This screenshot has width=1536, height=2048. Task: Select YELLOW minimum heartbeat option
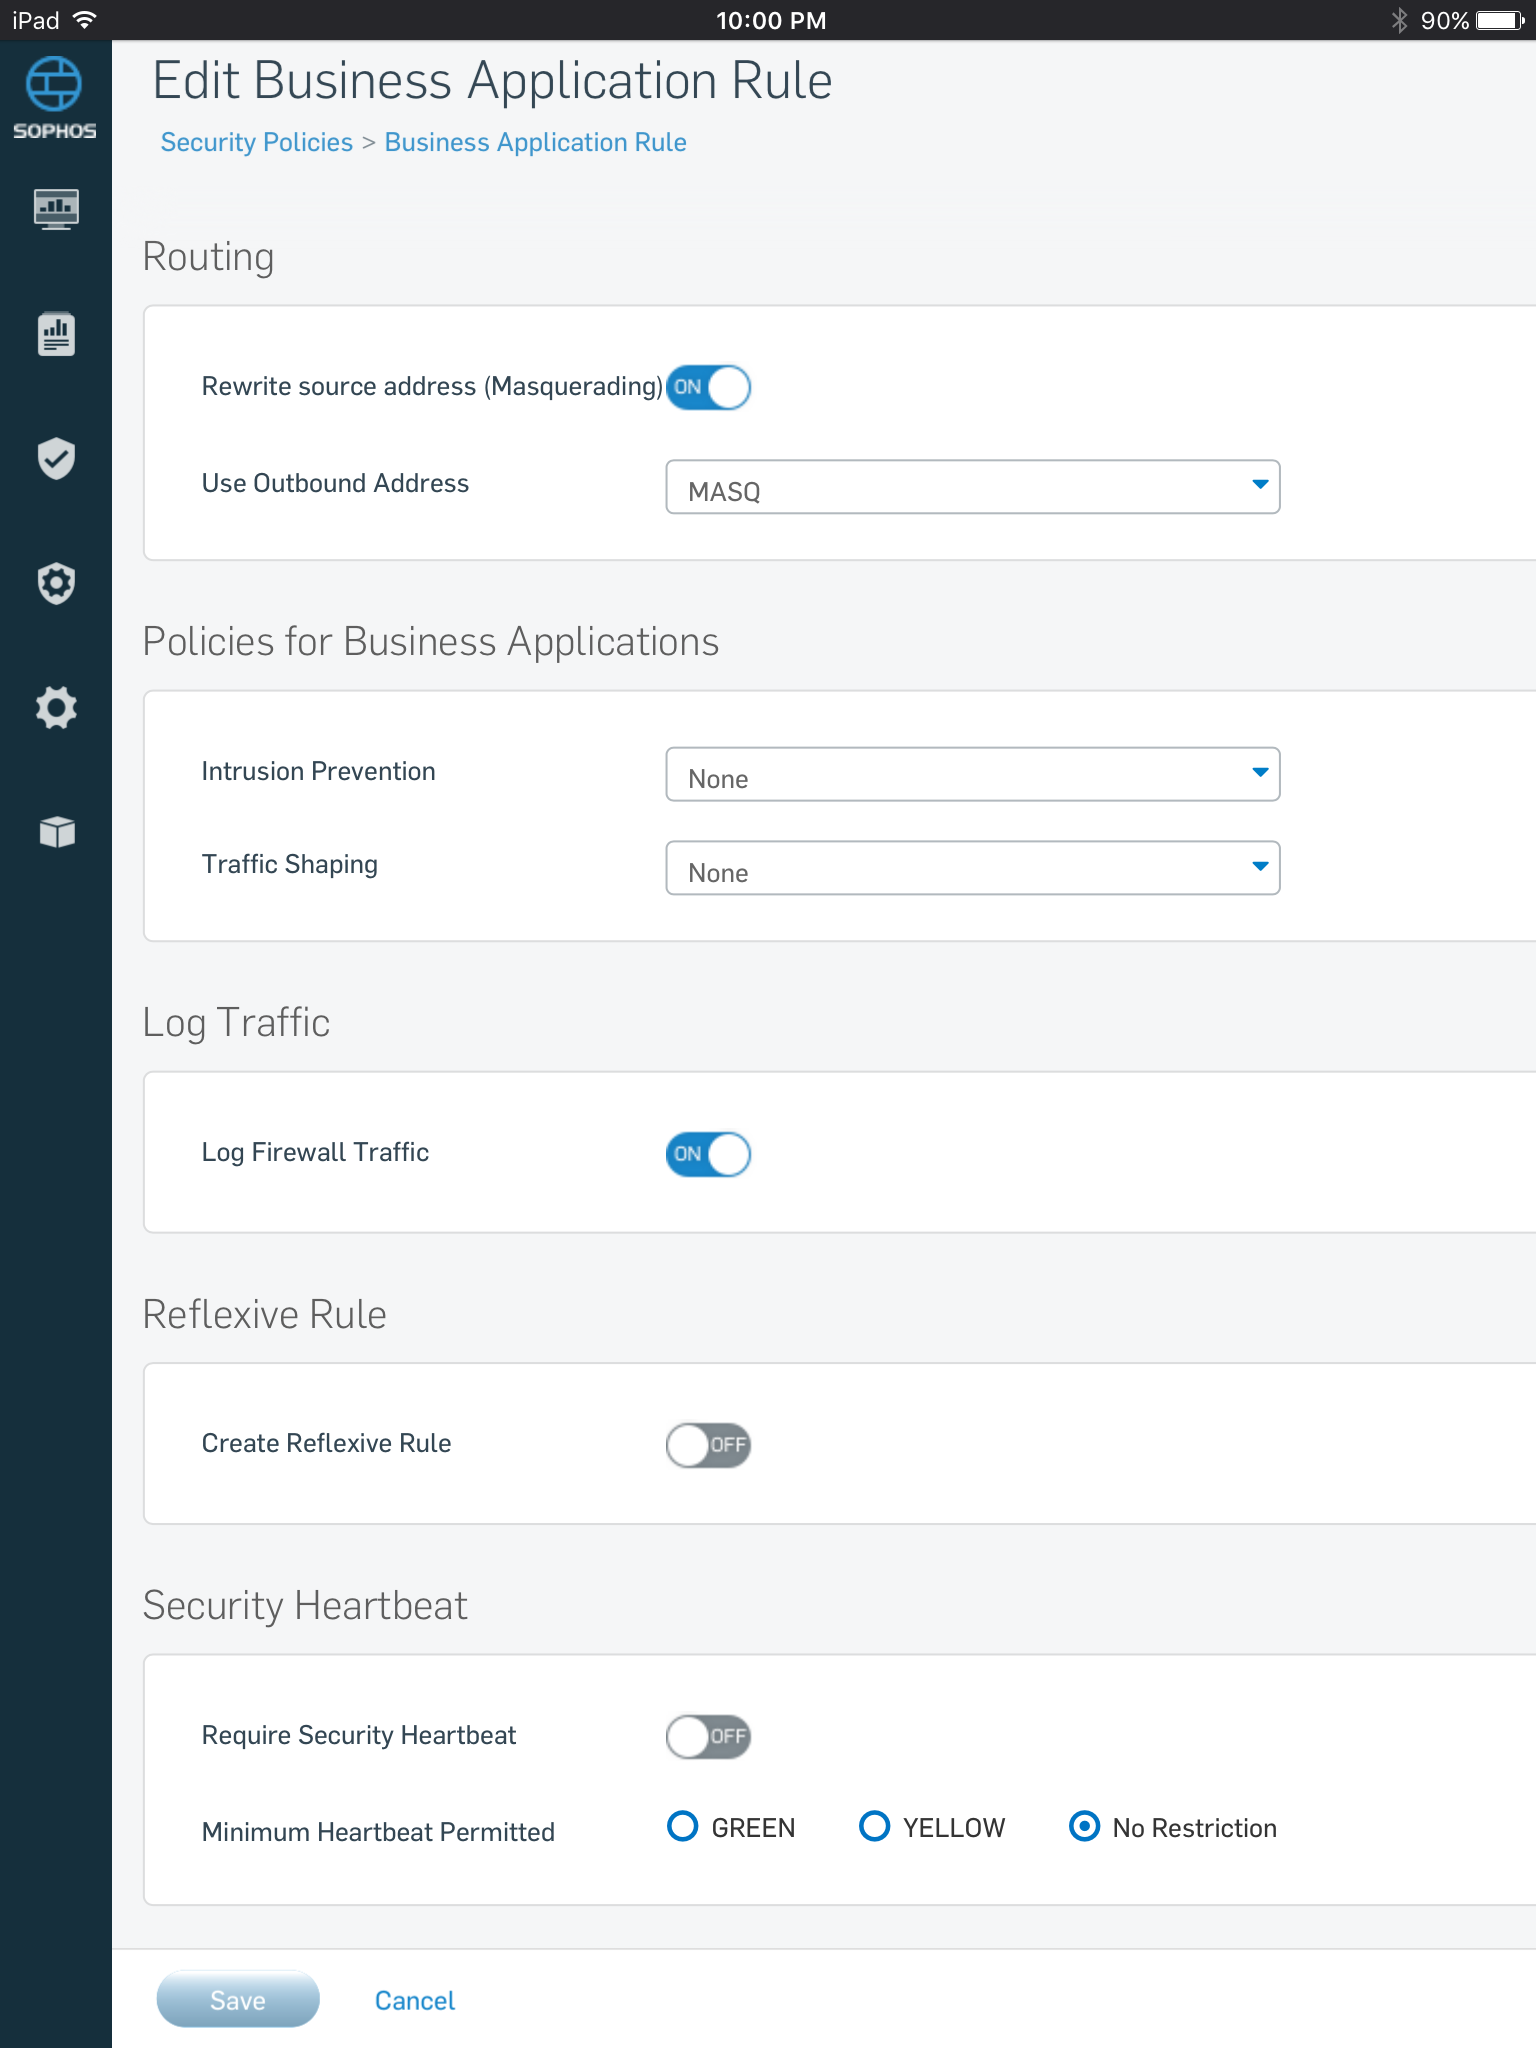(x=874, y=1826)
